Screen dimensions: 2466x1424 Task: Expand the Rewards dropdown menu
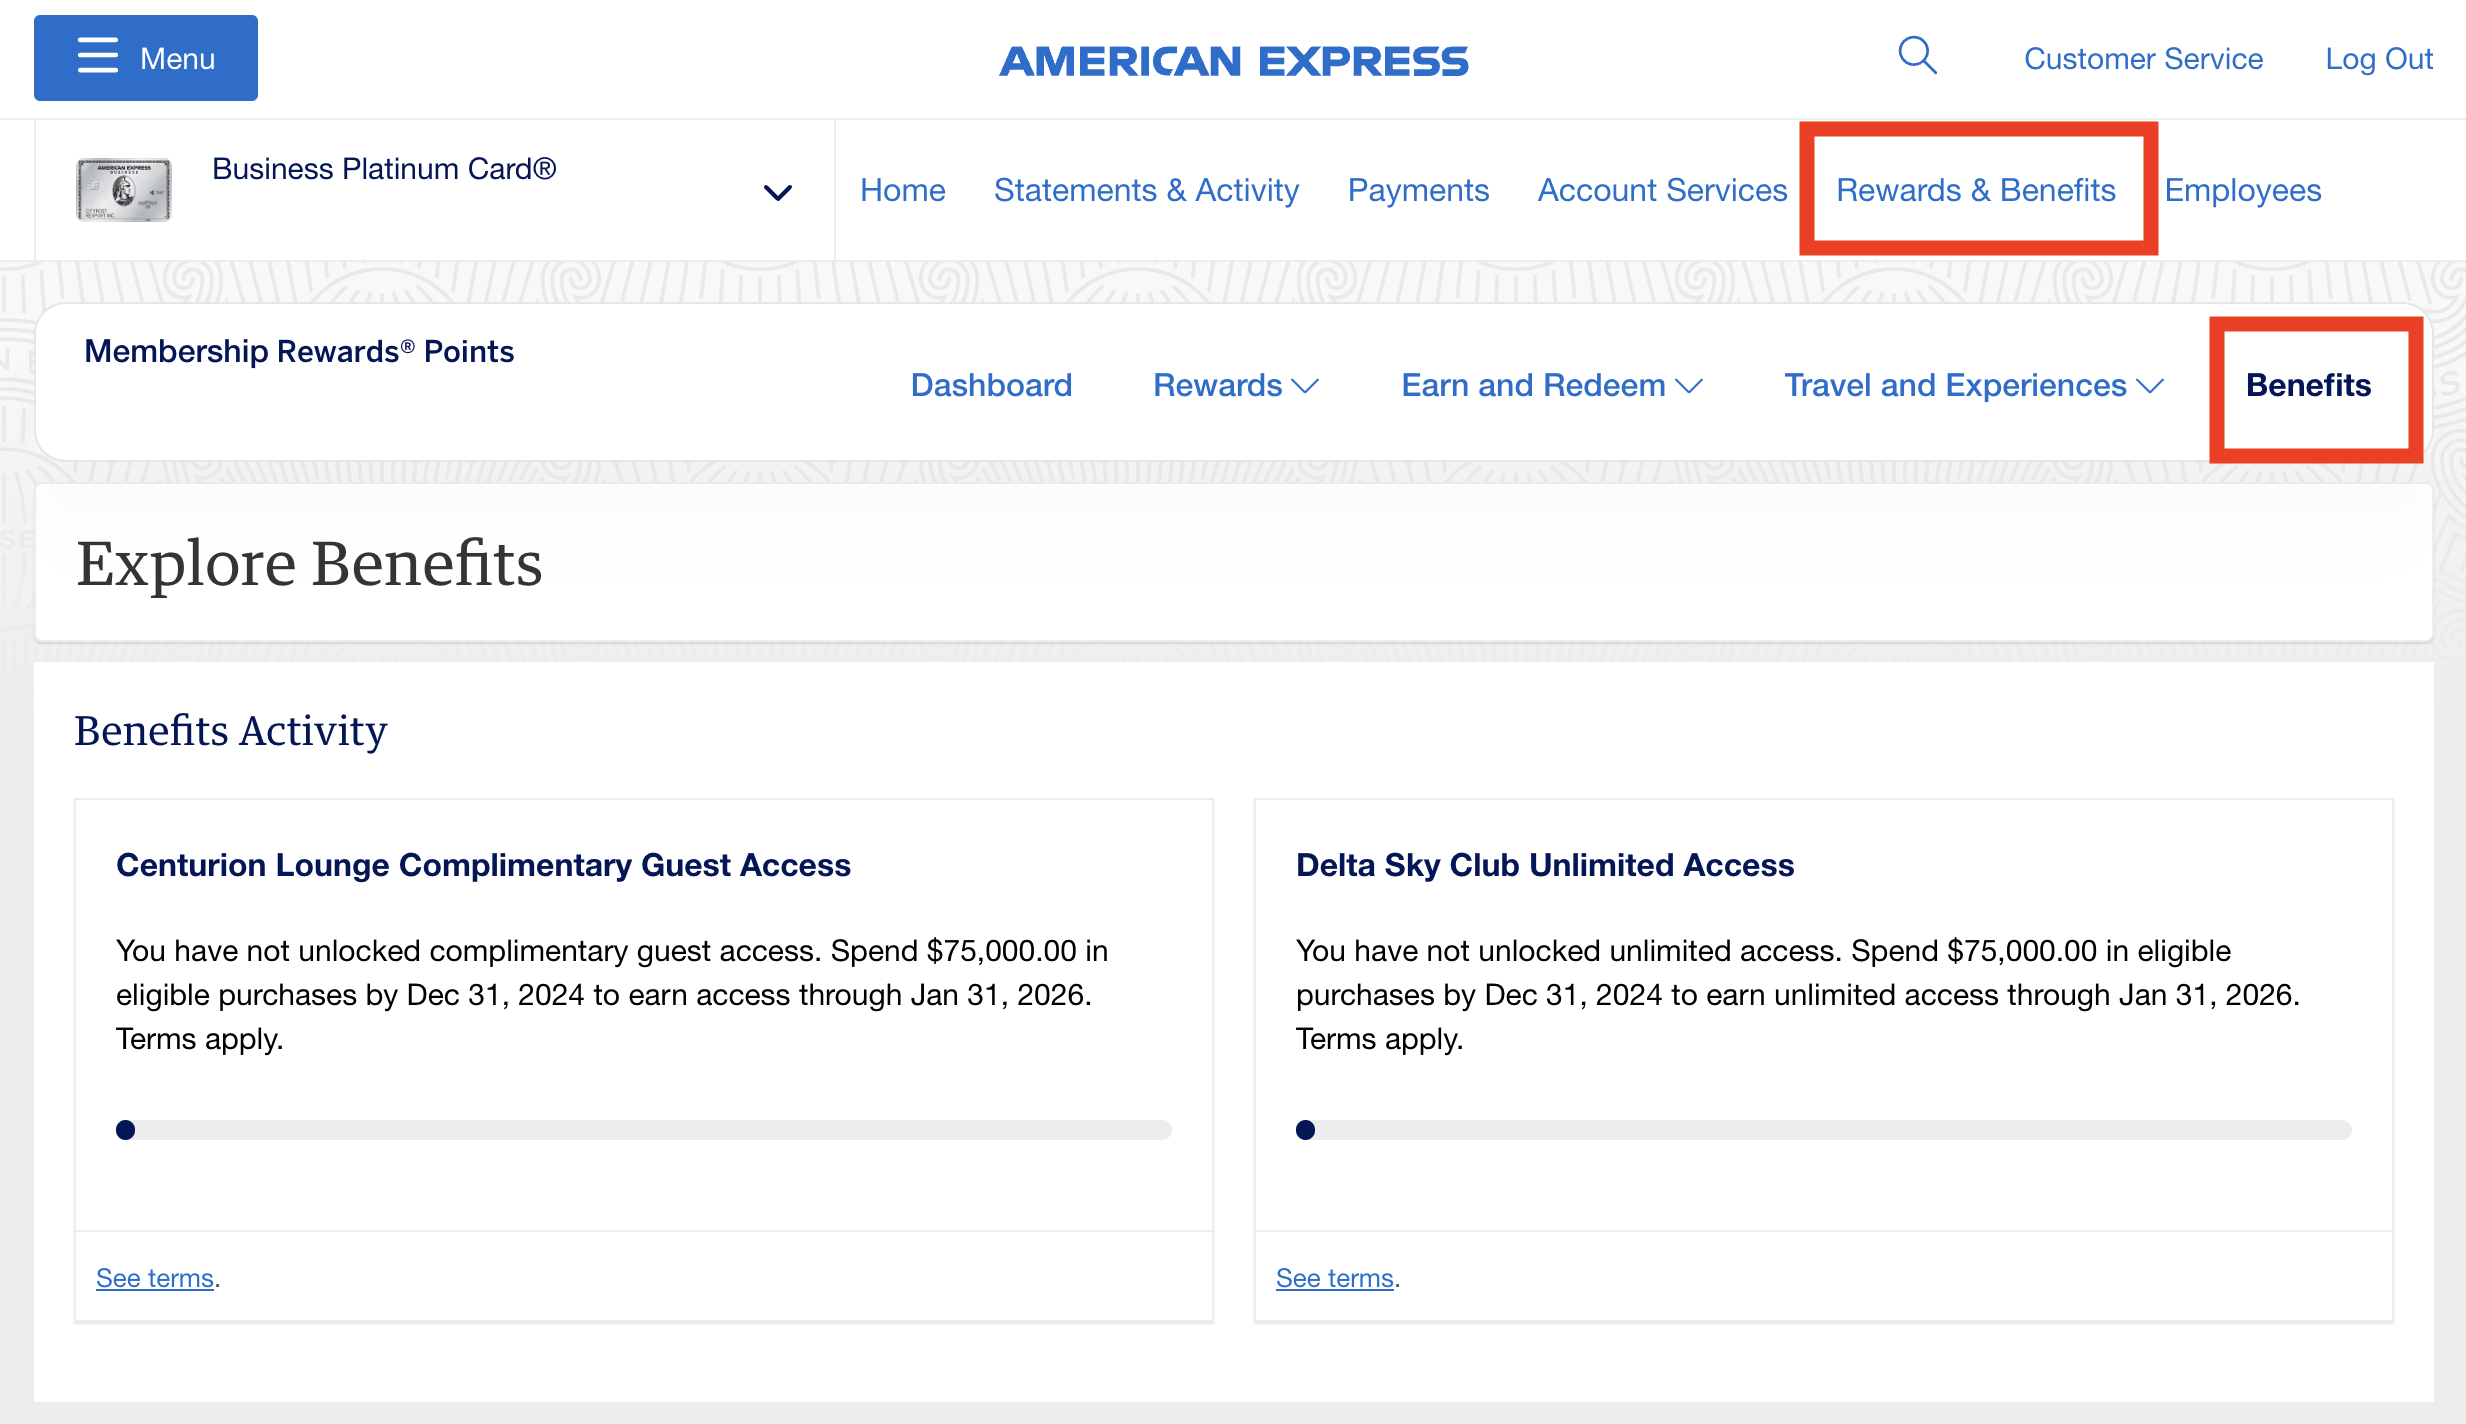[x=1236, y=385]
